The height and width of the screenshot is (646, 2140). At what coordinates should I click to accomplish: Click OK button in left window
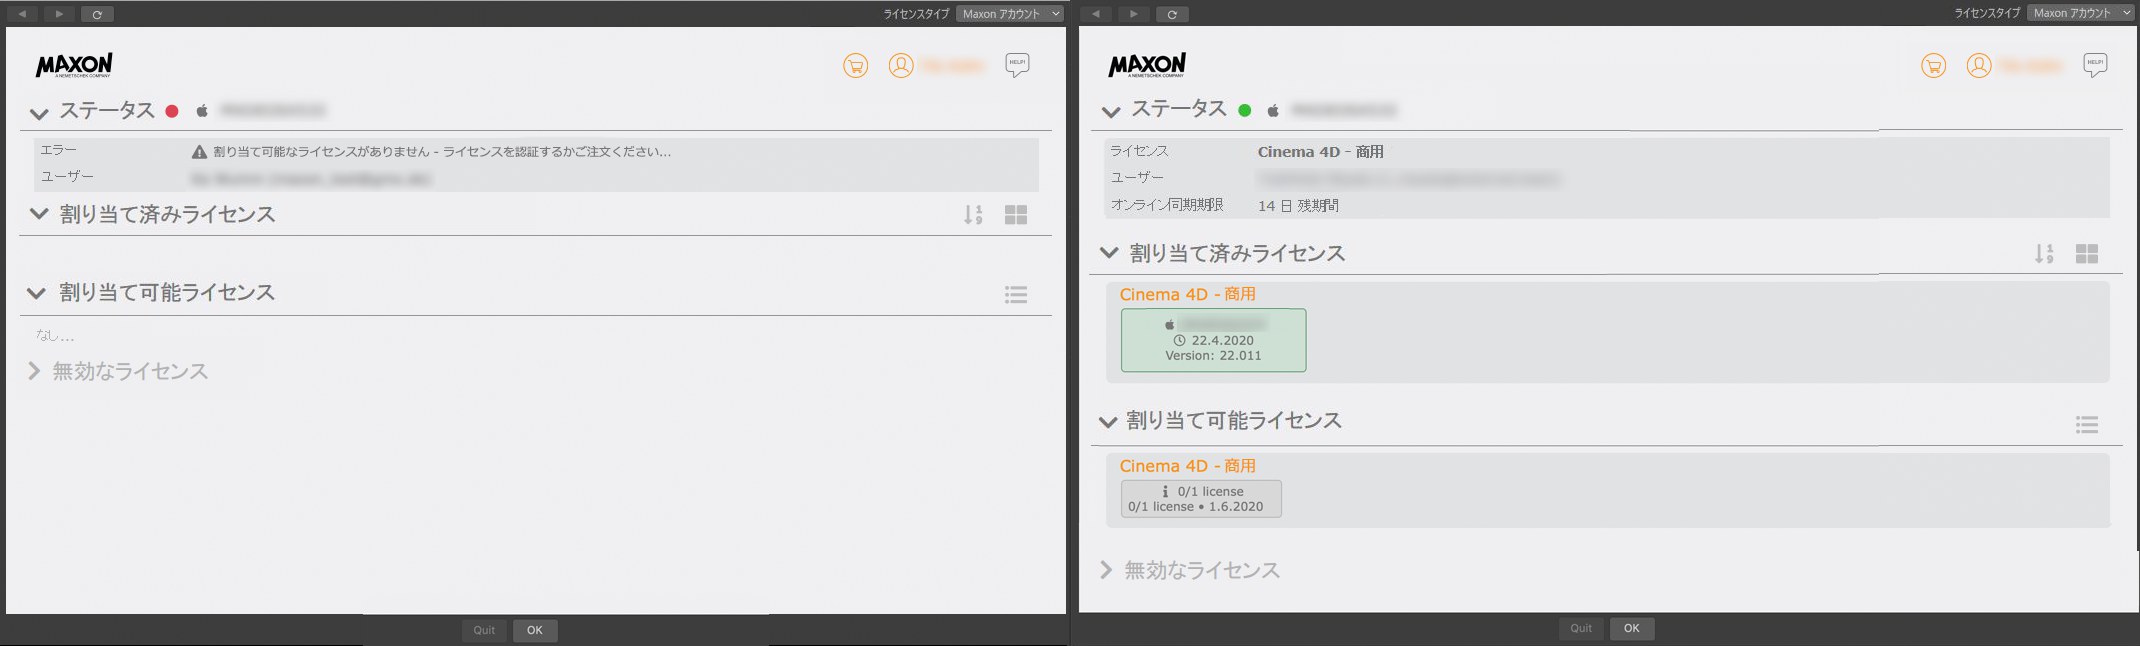(535, 630)
